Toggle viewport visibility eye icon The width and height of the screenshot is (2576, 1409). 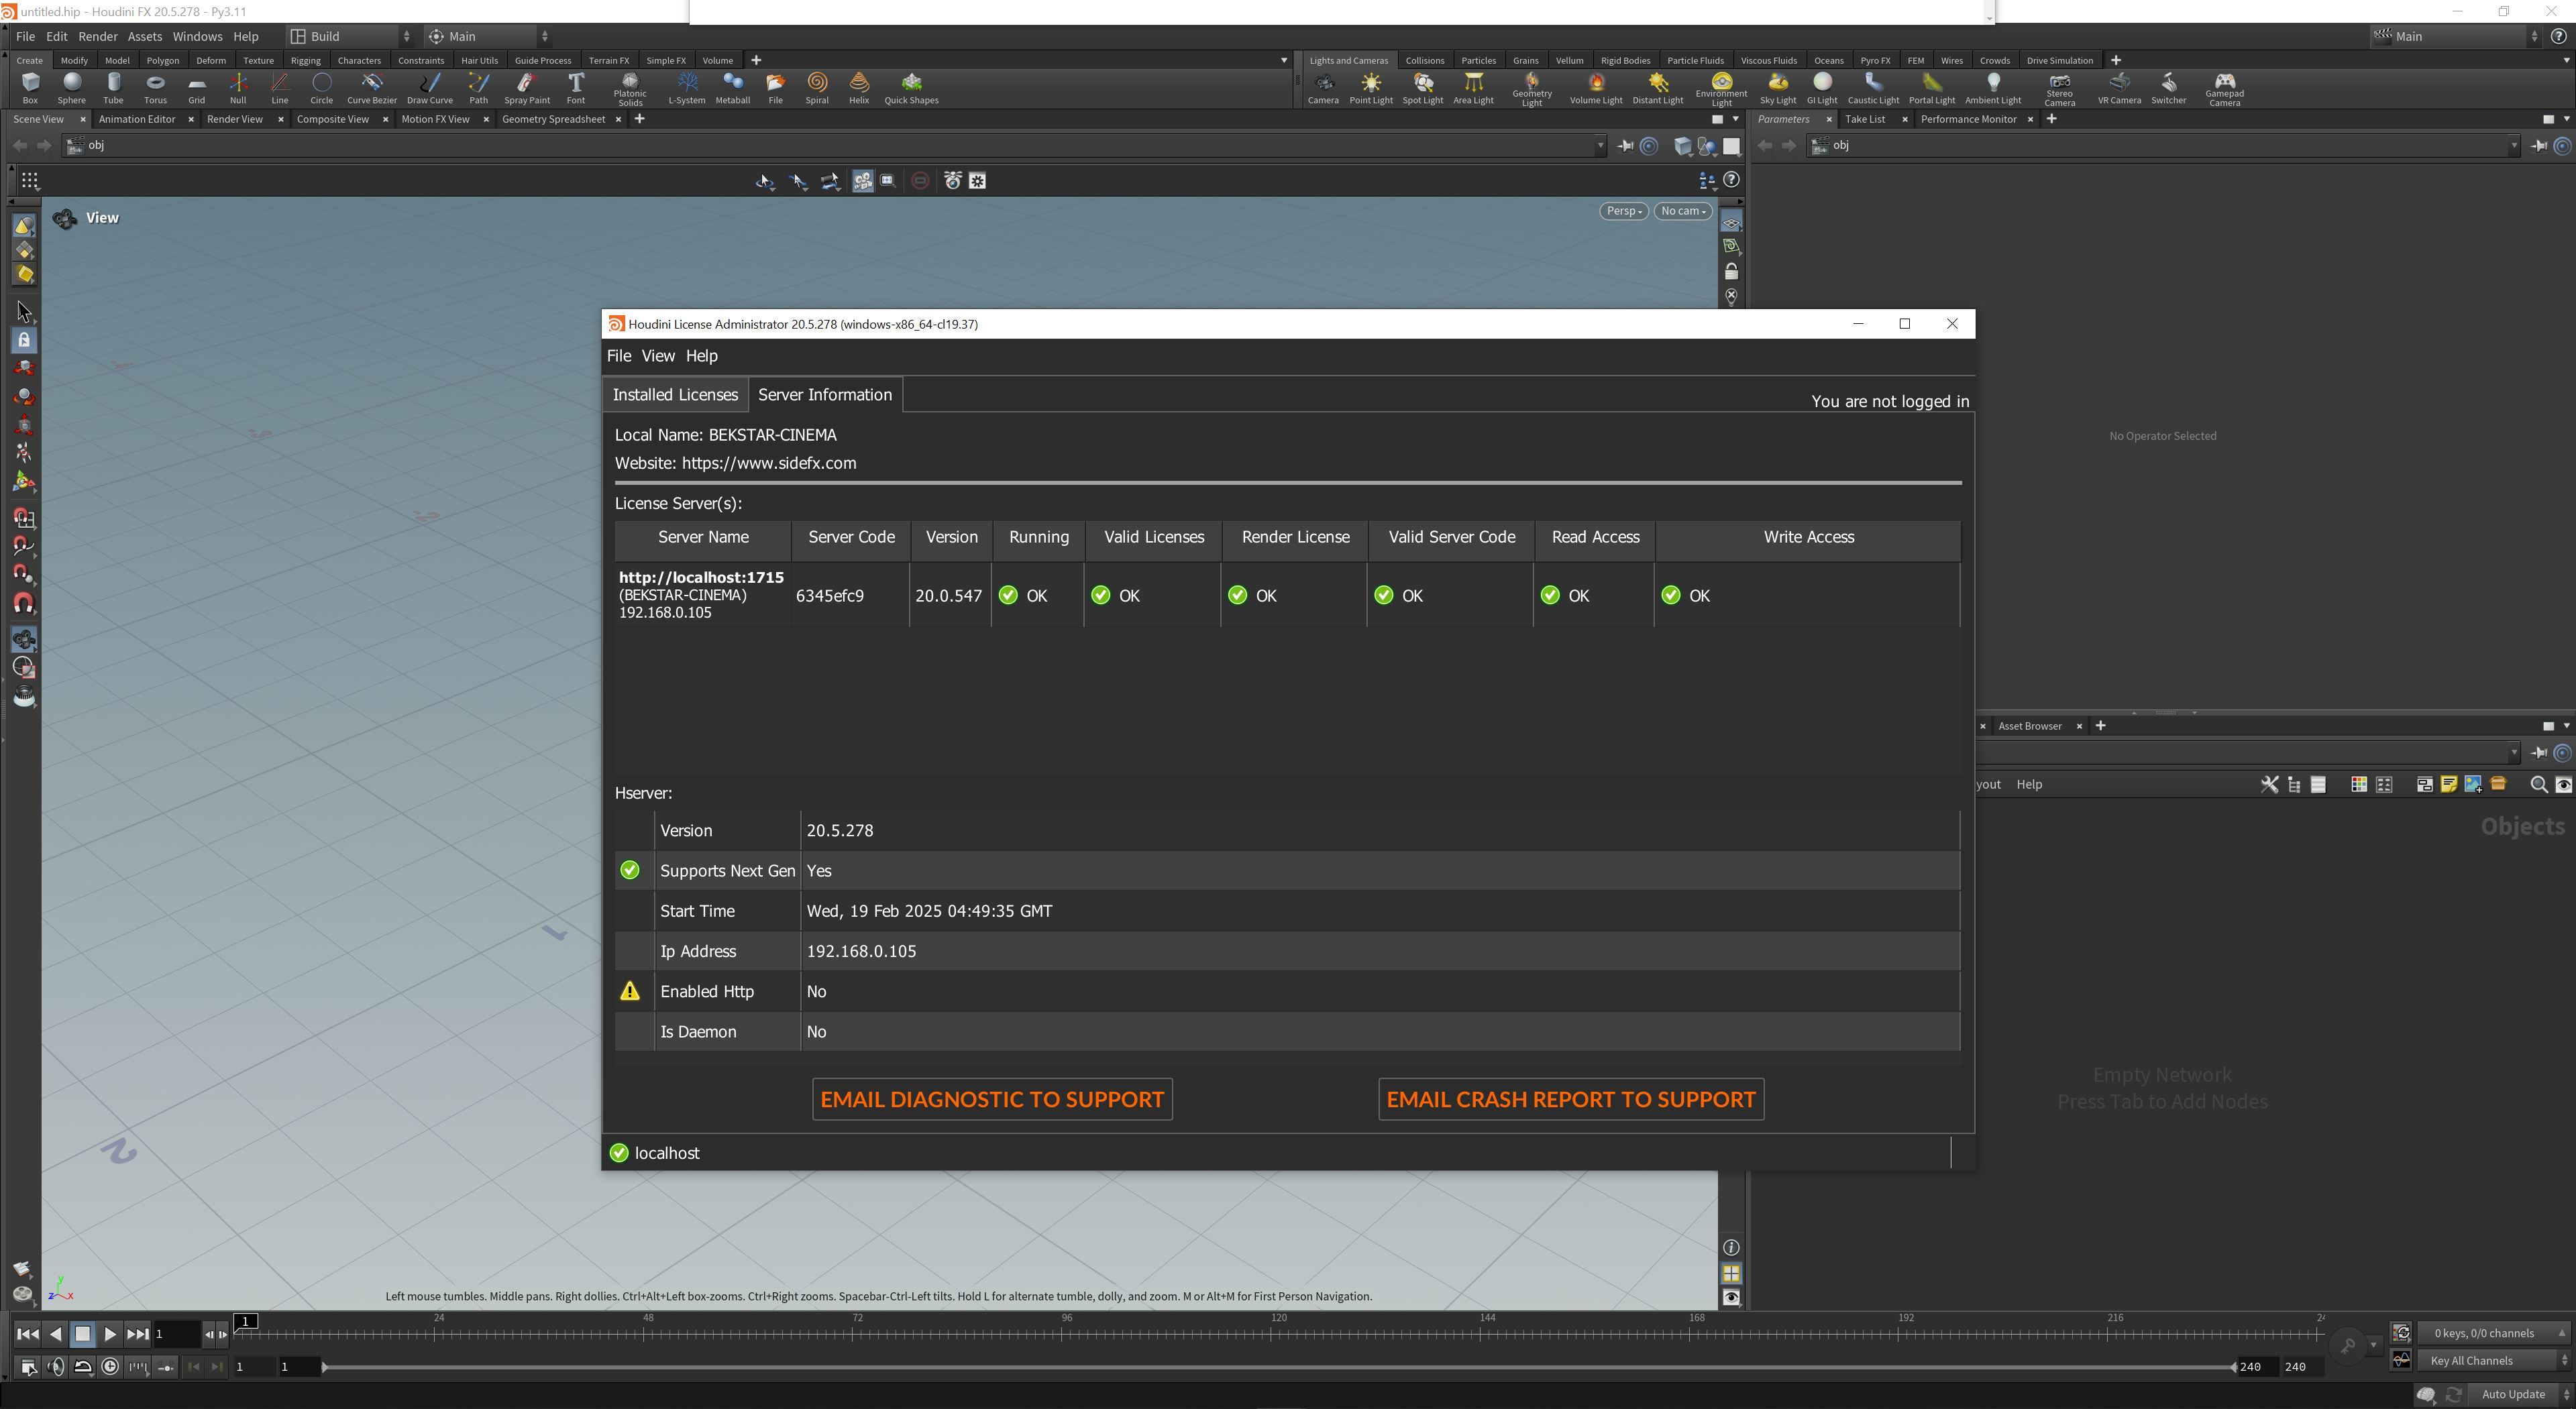click(x=1731, y=1297)
